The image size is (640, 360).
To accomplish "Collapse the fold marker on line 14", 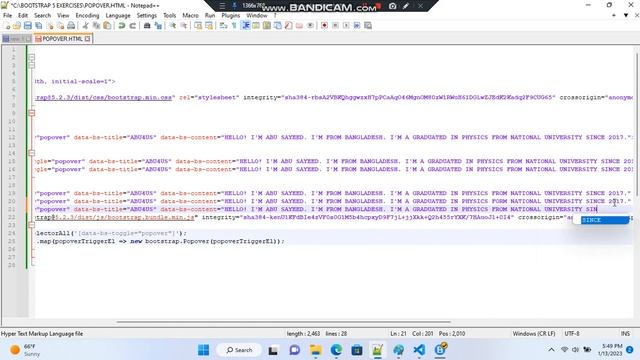I will [32, 153].
